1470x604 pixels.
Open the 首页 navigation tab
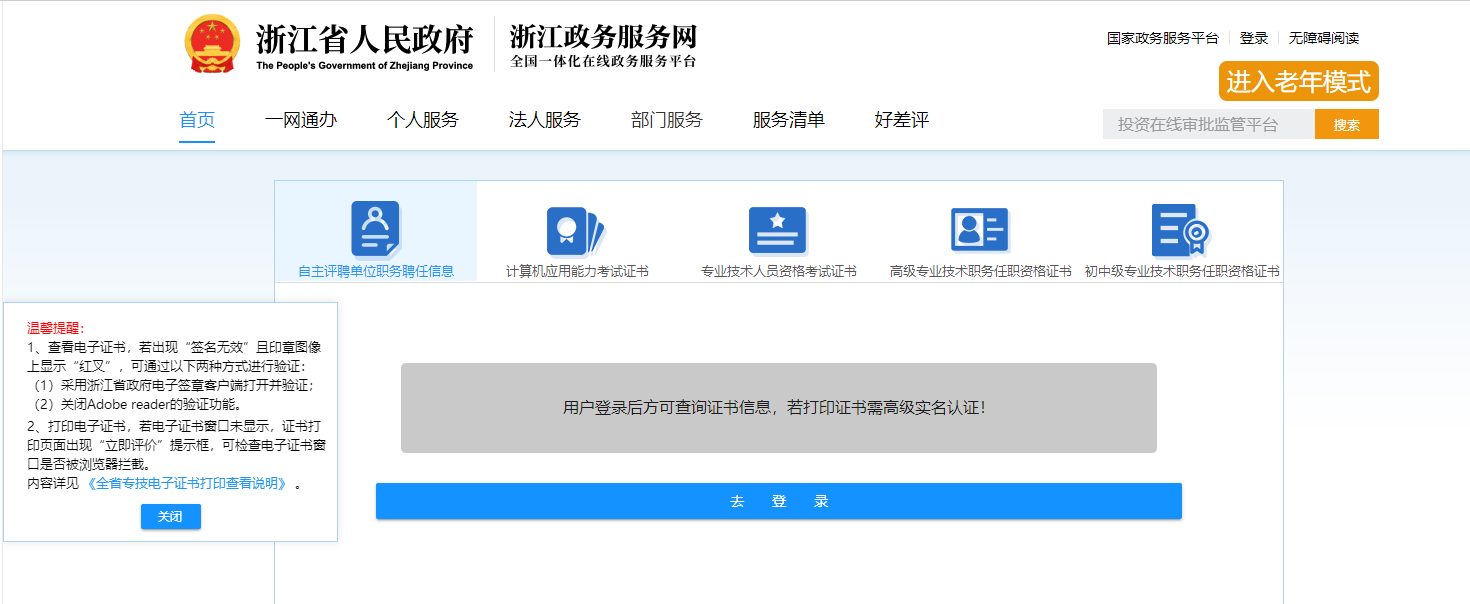point(197,120)
